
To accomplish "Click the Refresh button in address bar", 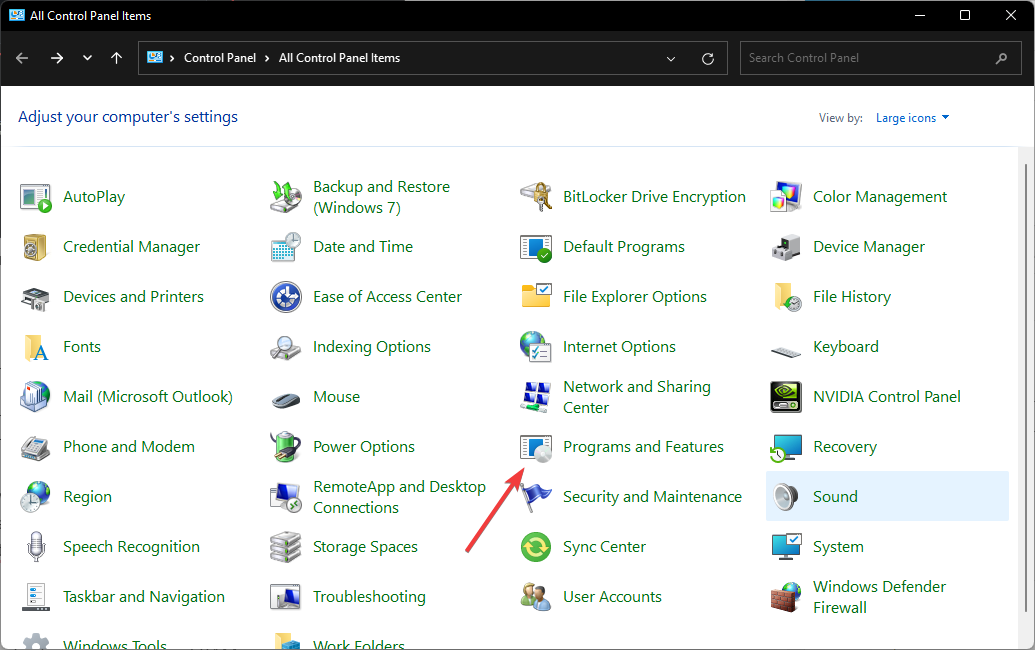I will 708,58.
